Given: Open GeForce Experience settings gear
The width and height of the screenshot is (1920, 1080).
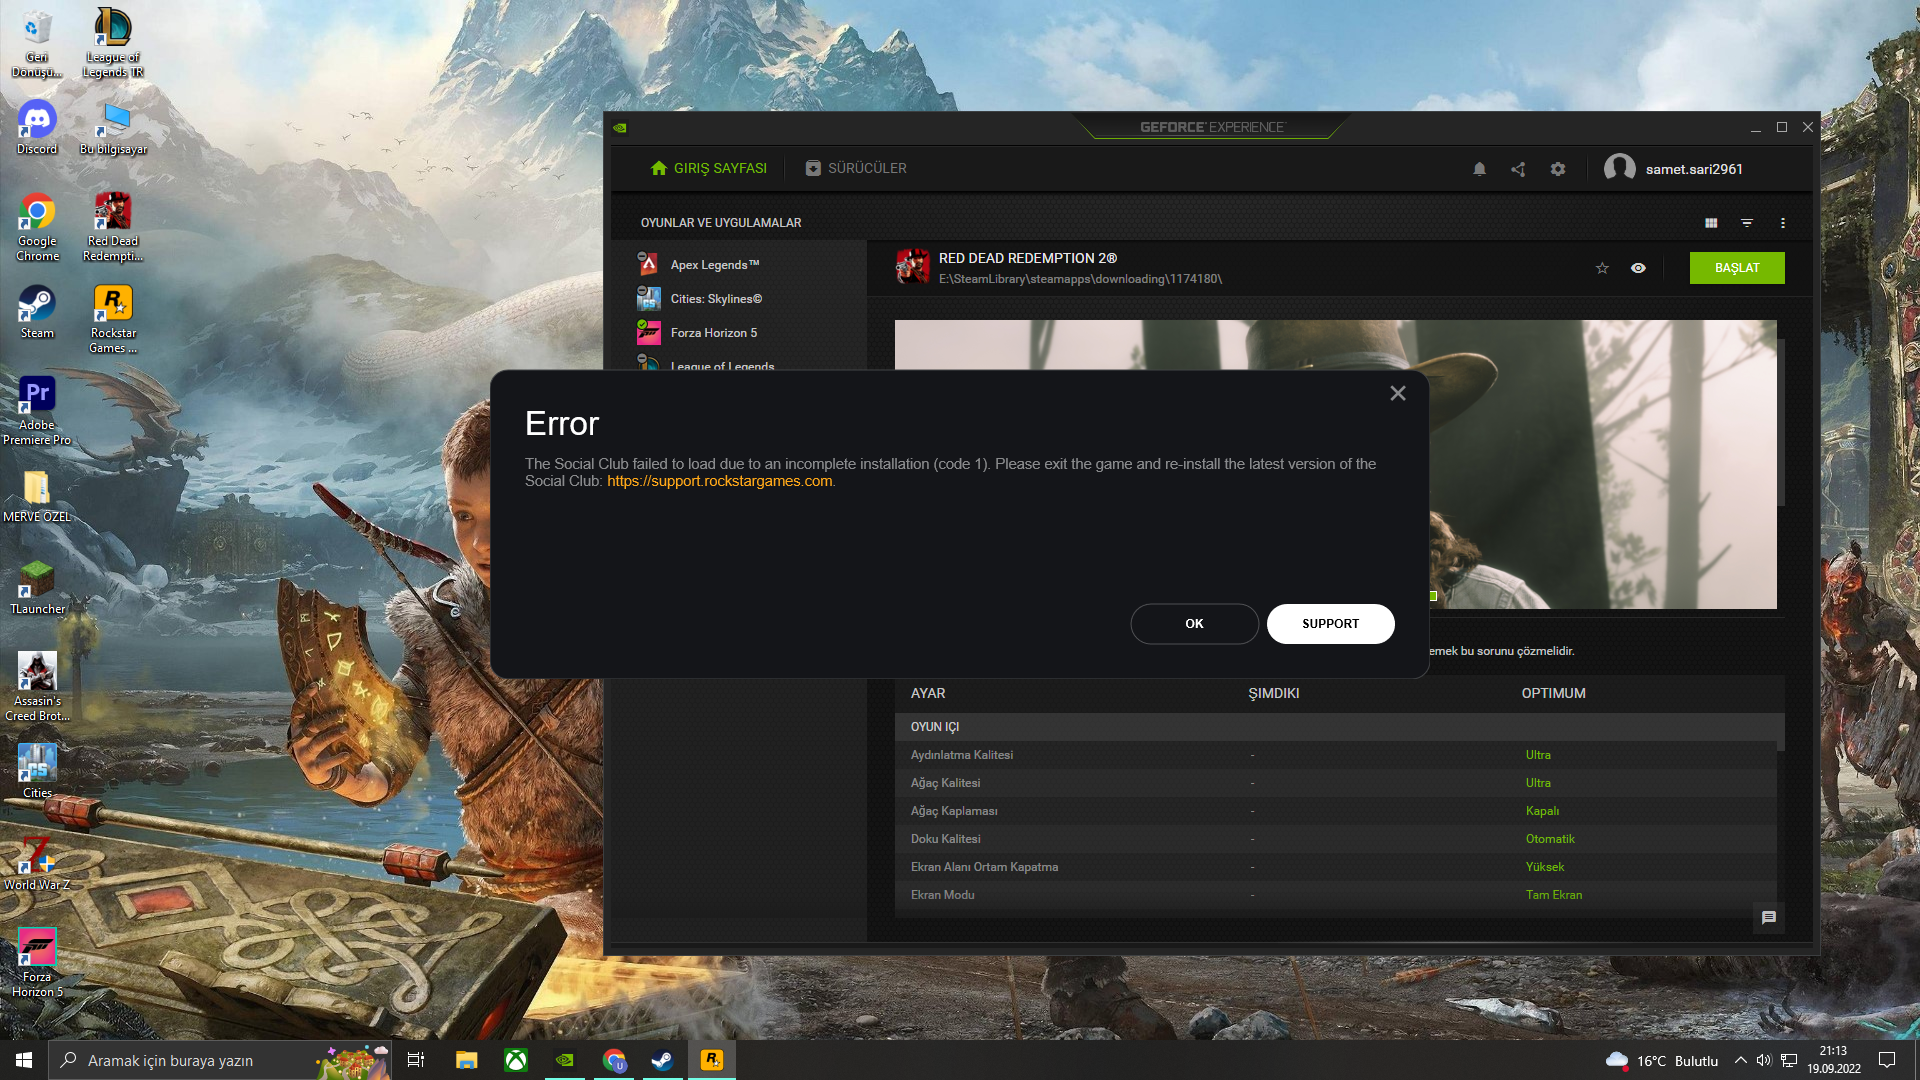Looking at the screenshot, I should 1557,169.
